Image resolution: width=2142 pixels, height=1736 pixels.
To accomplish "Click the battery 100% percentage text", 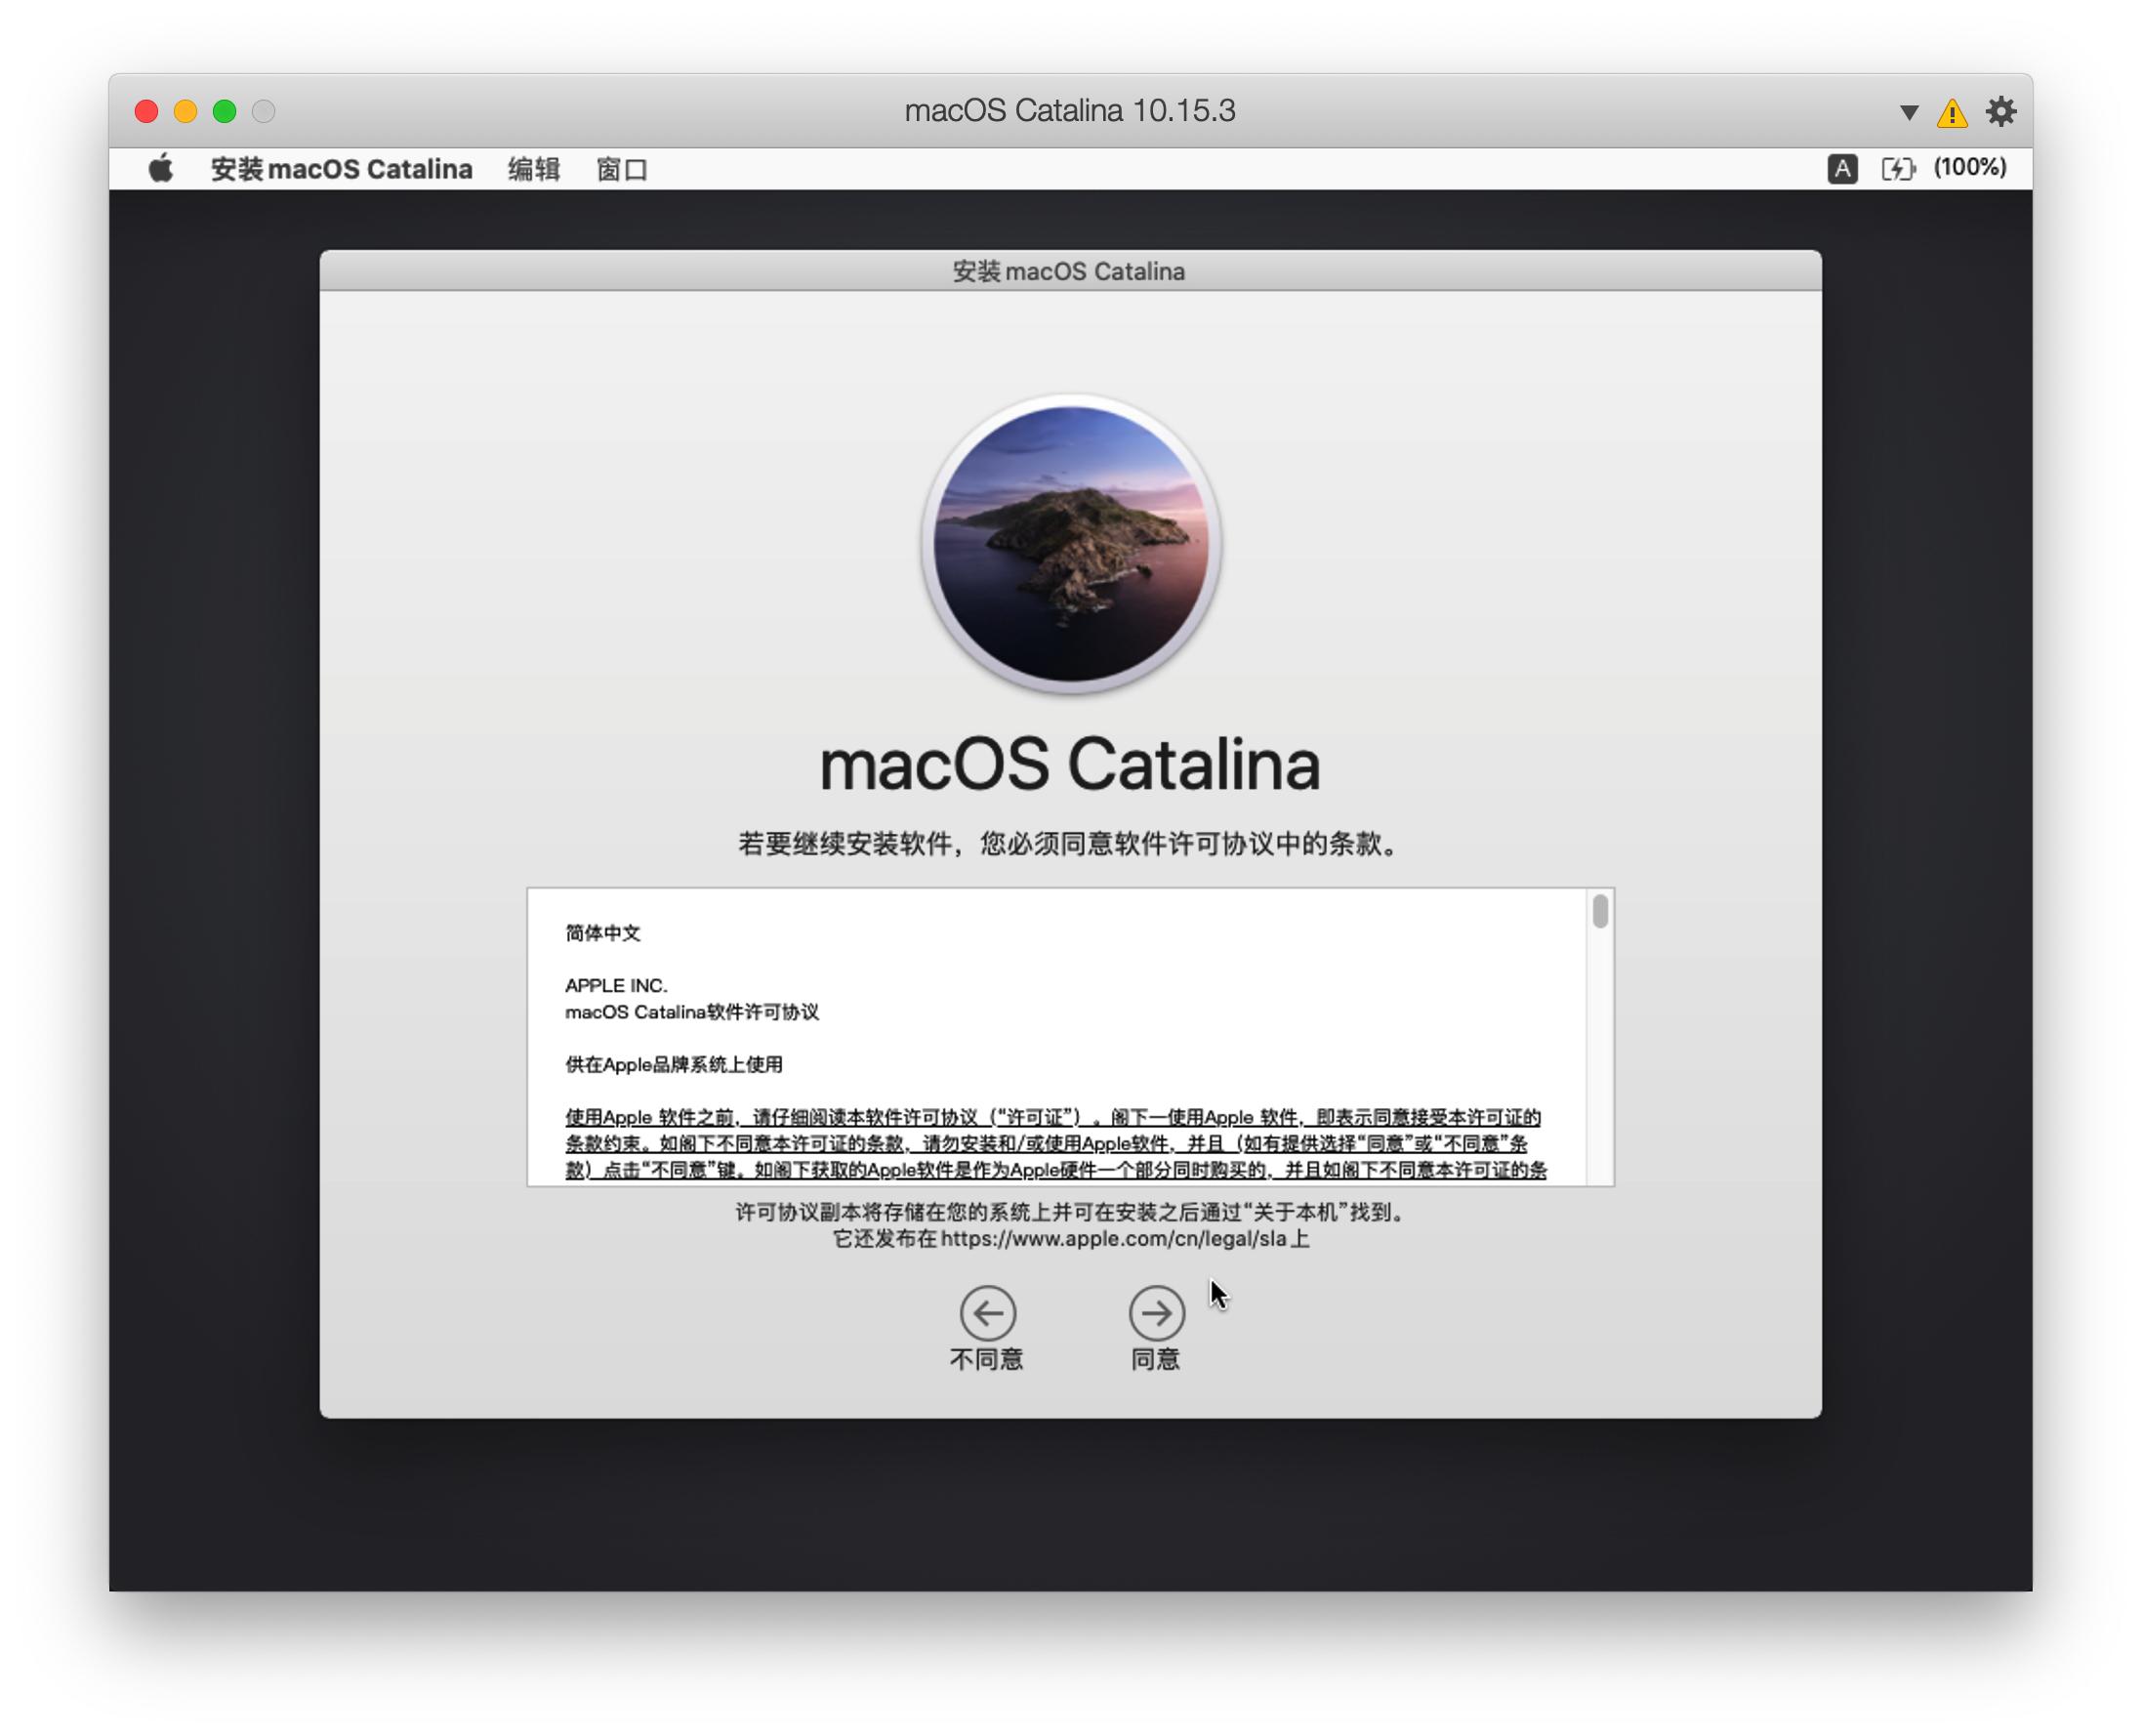I will pos(1969,167).
